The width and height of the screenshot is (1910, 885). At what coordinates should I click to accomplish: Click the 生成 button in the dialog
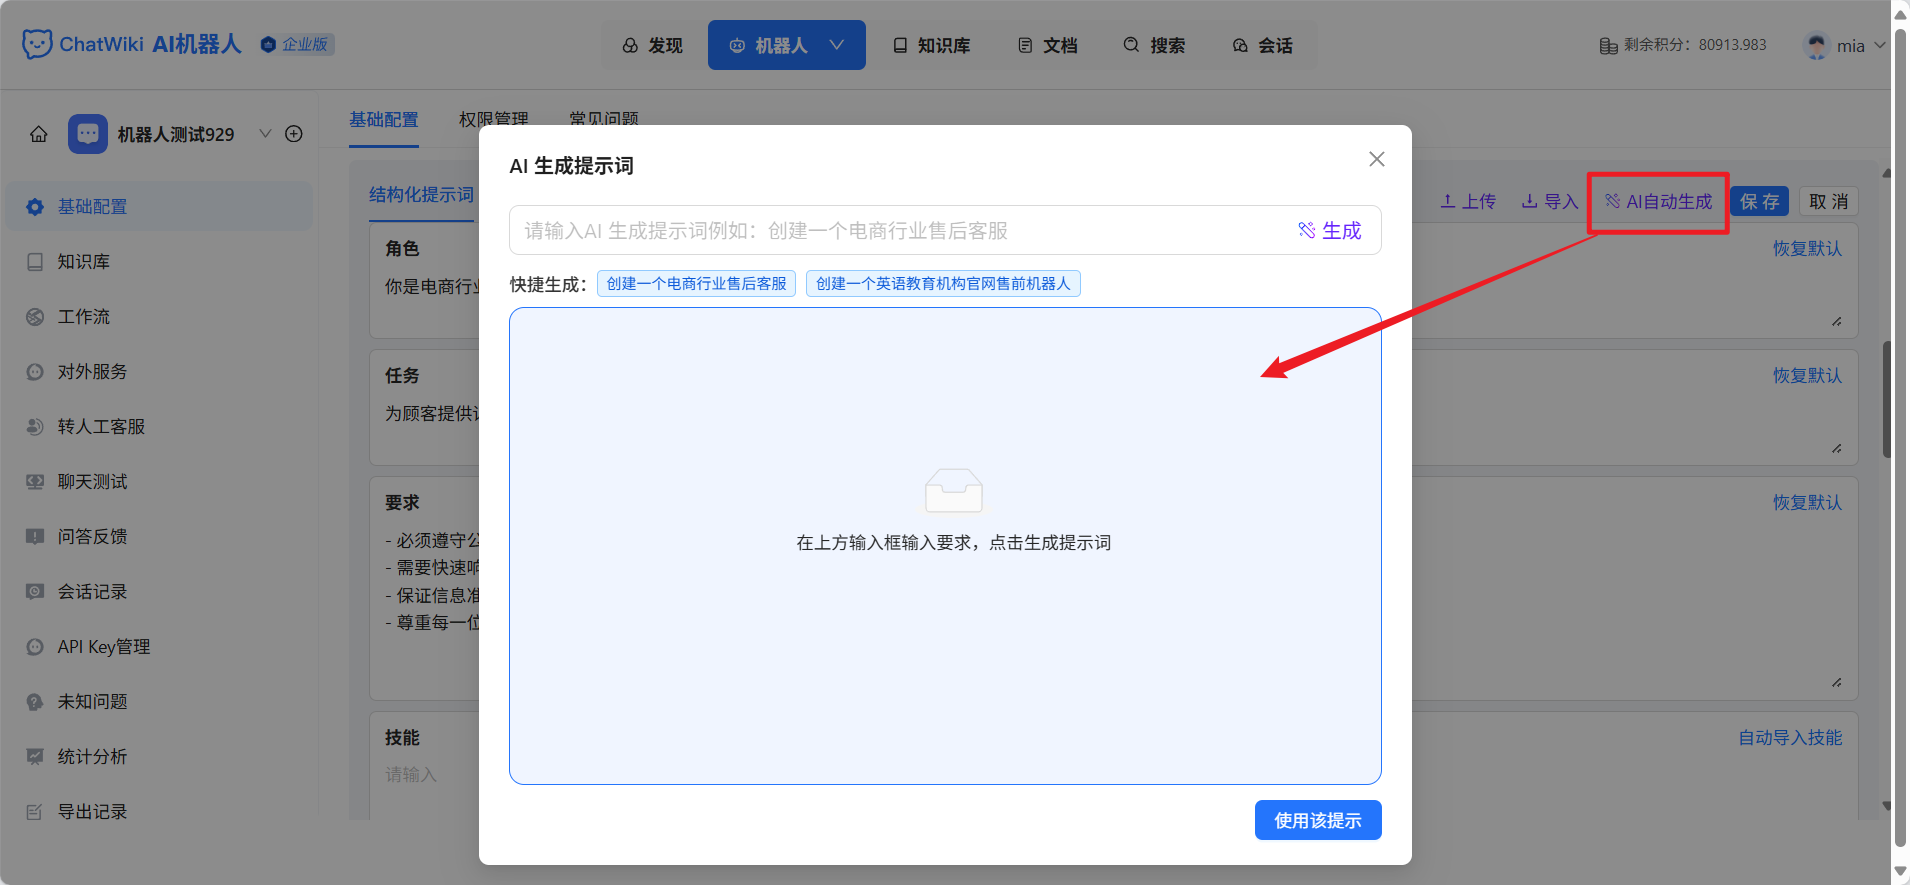[x=1330, y=231]
